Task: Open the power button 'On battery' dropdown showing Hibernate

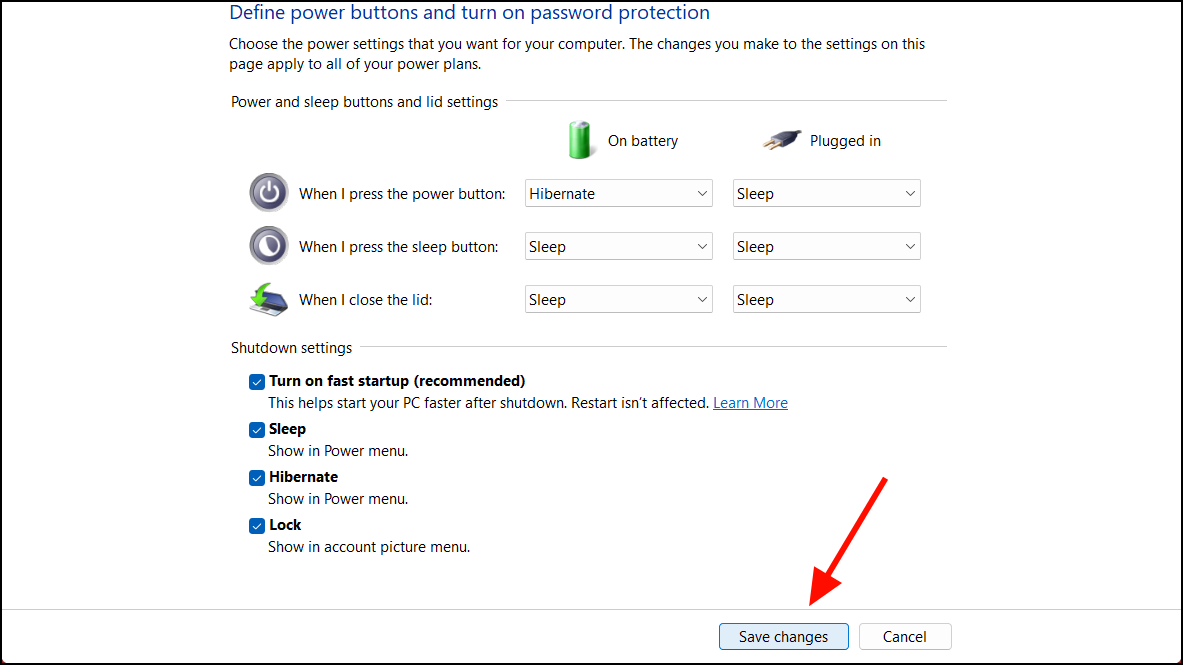Action: [618, 192]
